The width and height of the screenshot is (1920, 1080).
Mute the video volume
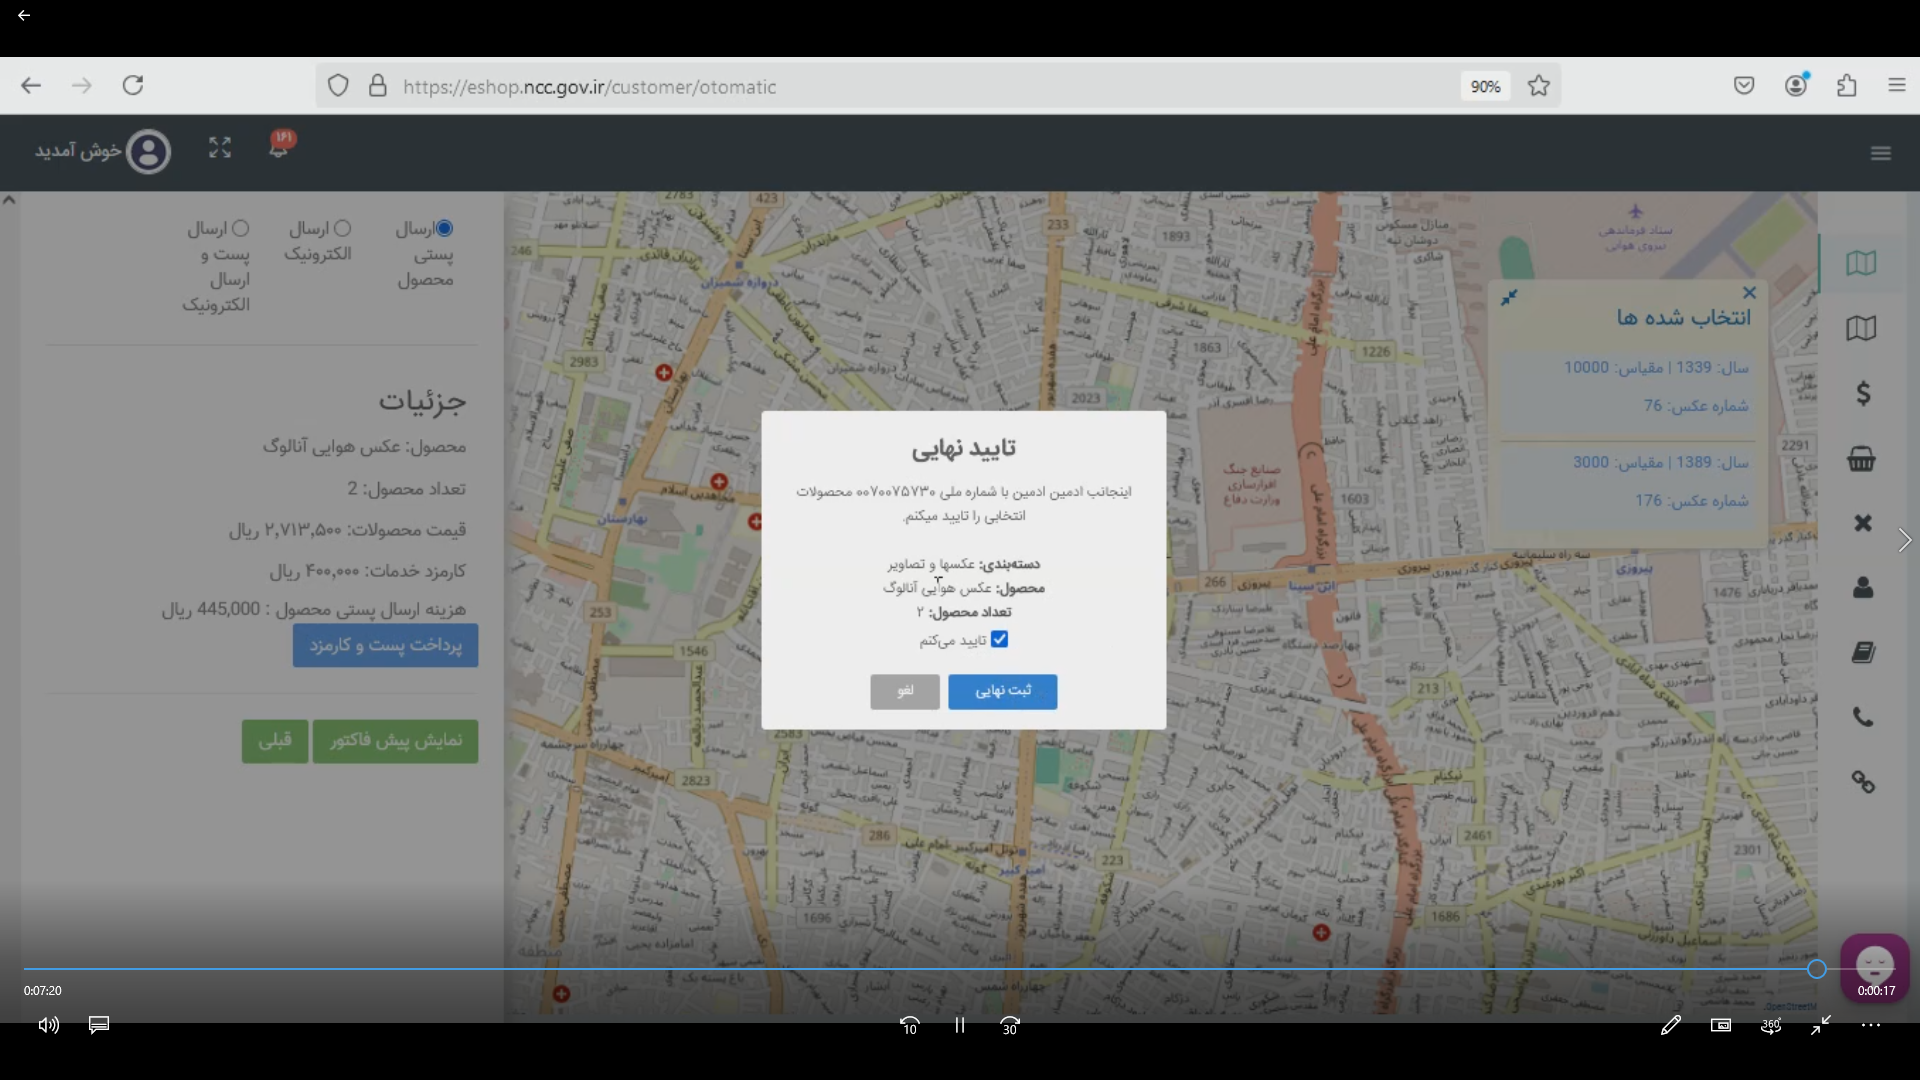pos(49,1025)
